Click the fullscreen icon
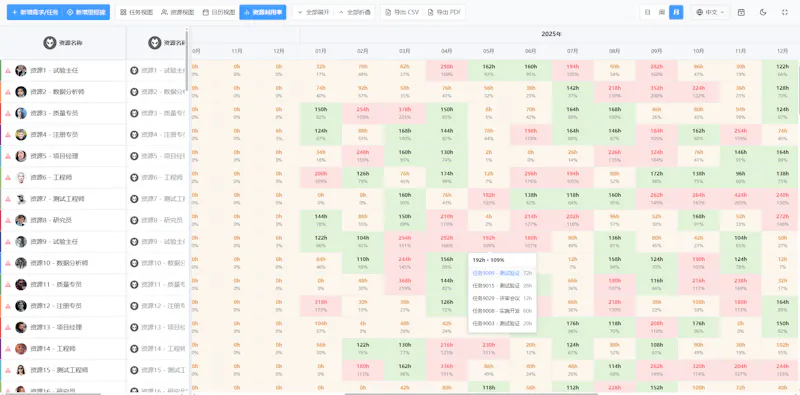The width and height of the screenshot is (800, 395). pyautogui.click(x=785, y=12)
